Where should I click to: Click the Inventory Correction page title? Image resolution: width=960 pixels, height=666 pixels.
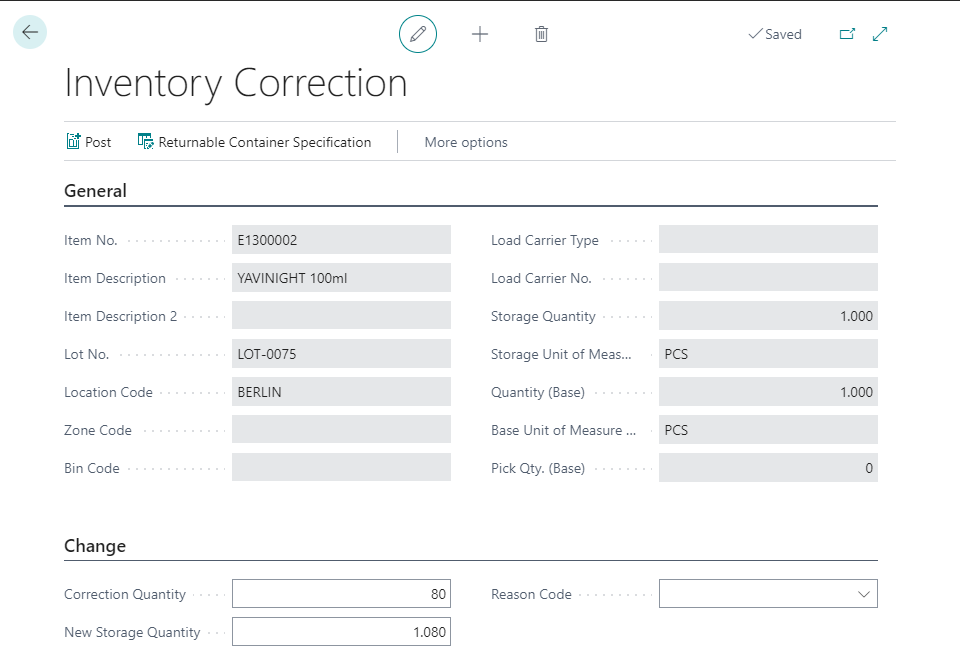[236, 83]
